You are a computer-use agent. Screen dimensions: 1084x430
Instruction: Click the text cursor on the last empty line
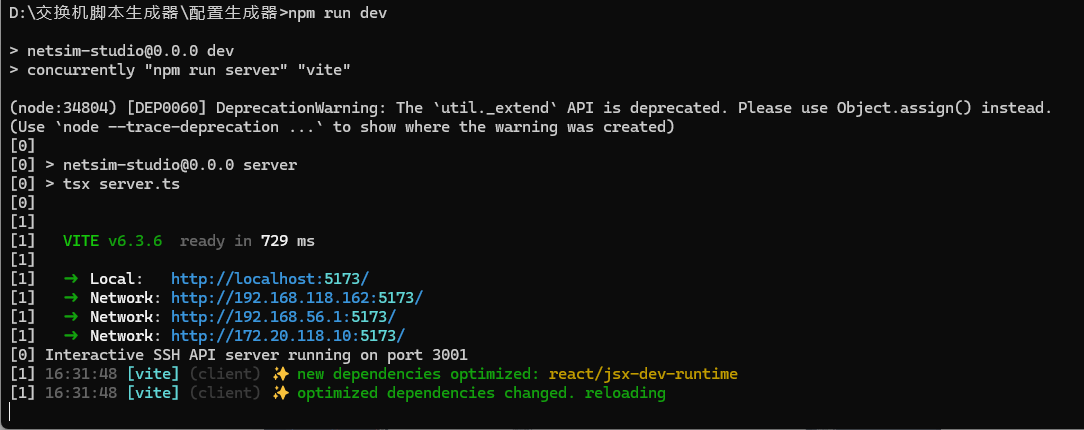coord(10,412)
